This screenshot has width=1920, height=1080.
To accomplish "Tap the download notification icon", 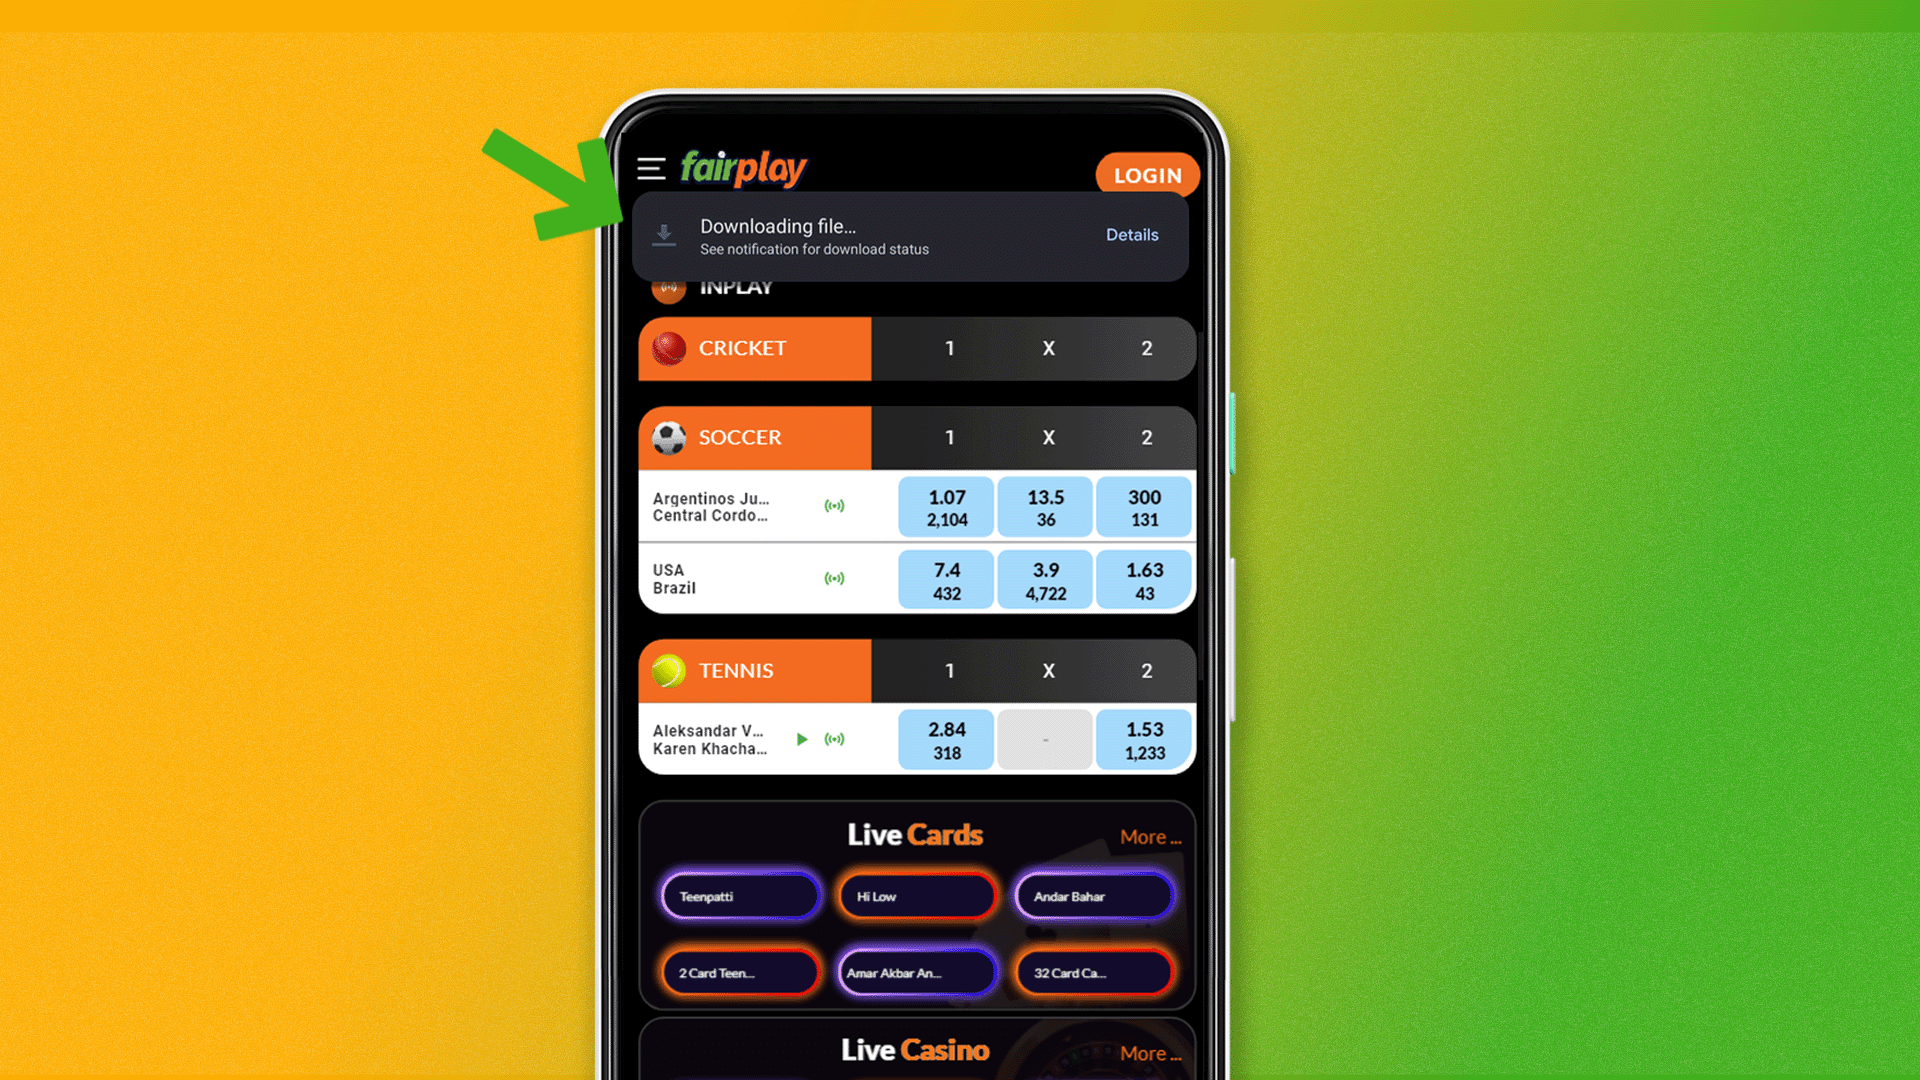I will (x=667, y=233).
